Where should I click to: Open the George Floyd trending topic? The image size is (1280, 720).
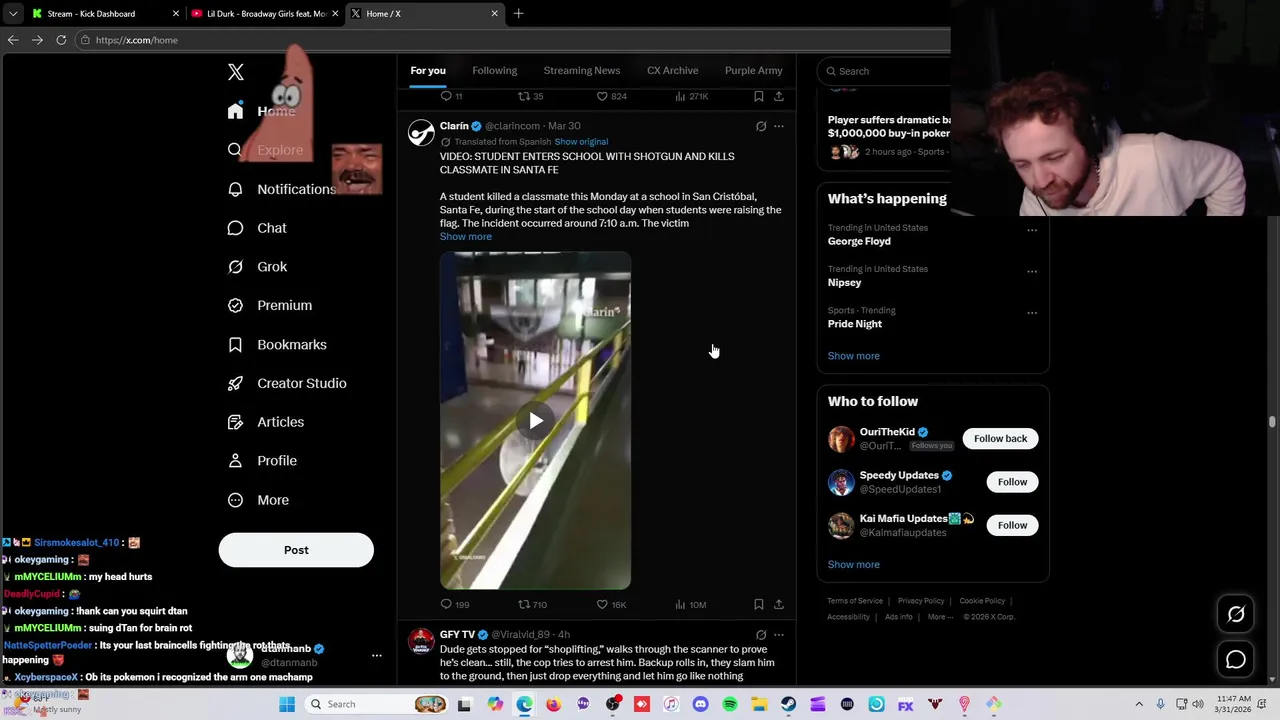(859, 241)
